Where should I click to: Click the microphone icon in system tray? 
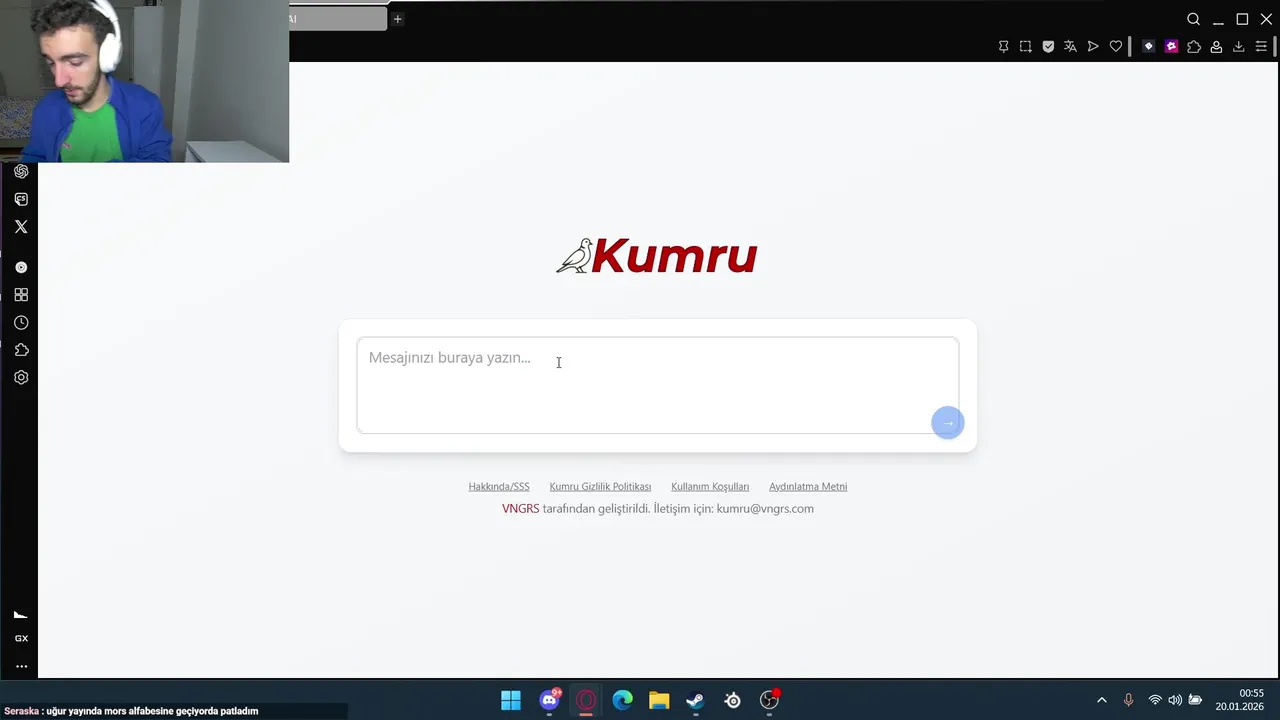1128,700
